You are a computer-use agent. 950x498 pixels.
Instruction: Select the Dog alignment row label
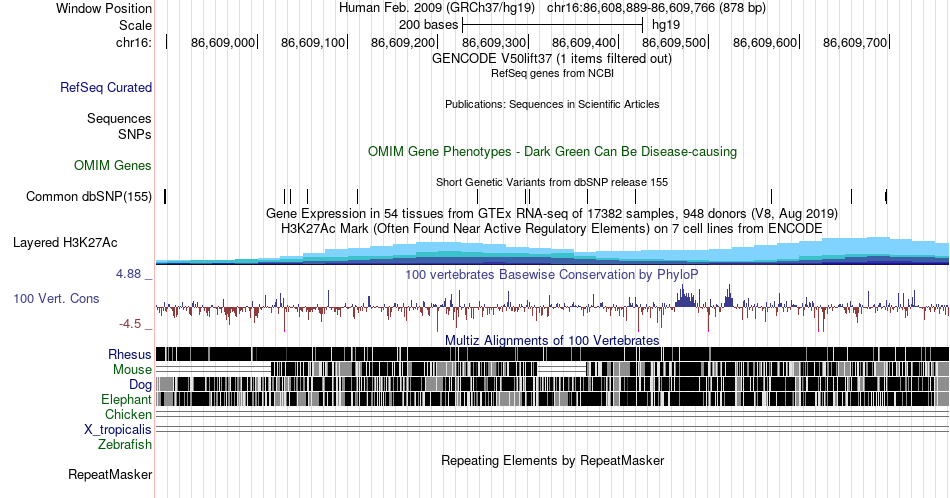[141, 385]
